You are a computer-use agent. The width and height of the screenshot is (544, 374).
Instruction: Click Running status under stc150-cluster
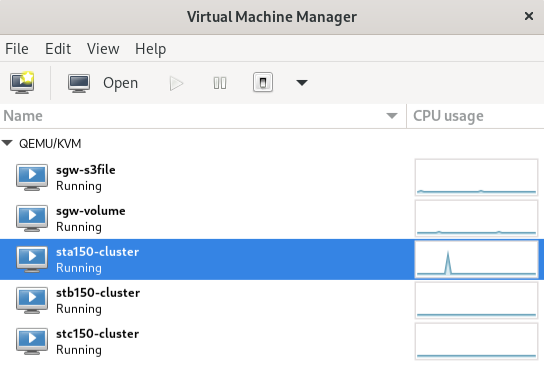click(79, 350)
